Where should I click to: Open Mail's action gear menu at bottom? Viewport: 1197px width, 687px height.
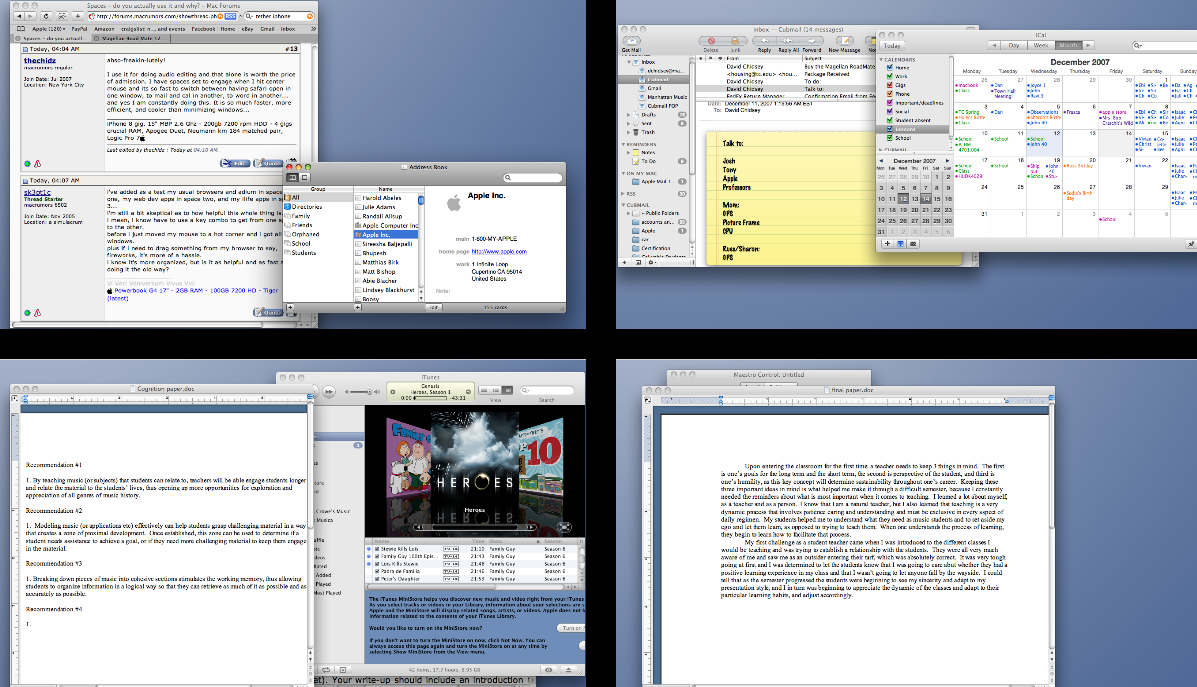pos(653,262)
